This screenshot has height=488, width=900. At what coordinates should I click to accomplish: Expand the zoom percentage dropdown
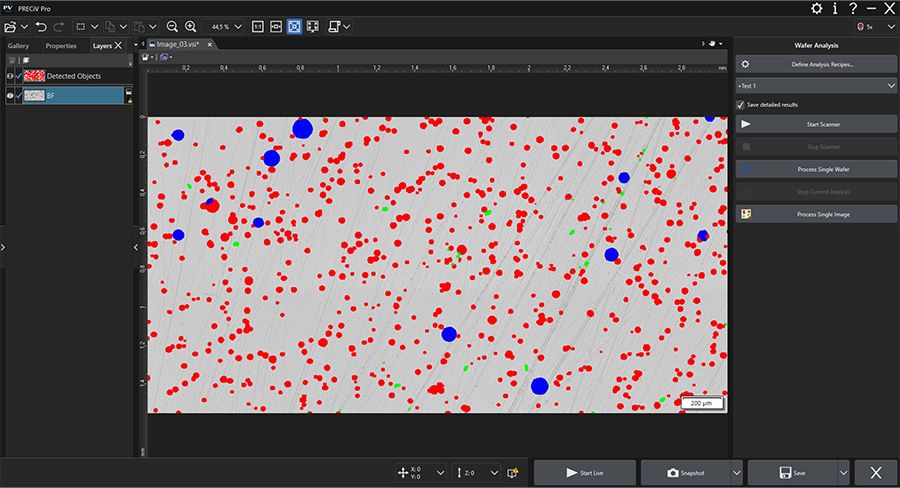[x=238, y=26]
